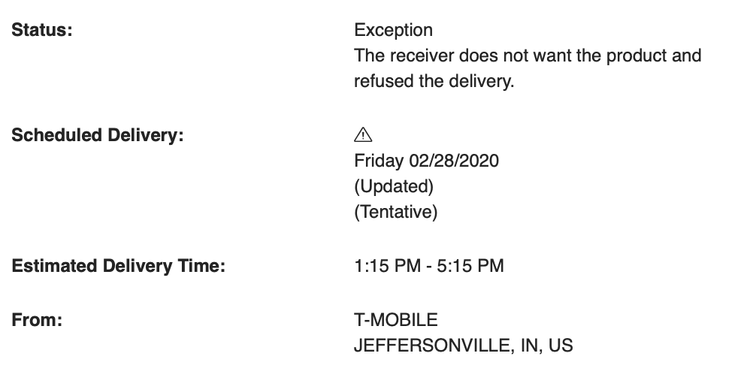The image size is (750, 383).
Task: Click the Scheduled Delivery label
Action: pyautogui.click(x=98, y=135)
